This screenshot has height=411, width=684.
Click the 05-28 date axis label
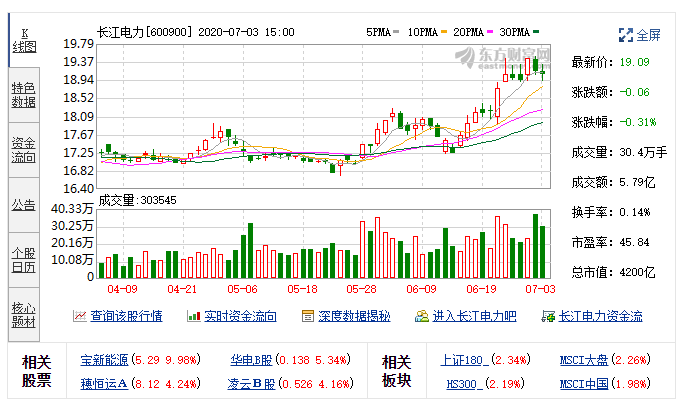pyautogui.click(x=361, y=289)
